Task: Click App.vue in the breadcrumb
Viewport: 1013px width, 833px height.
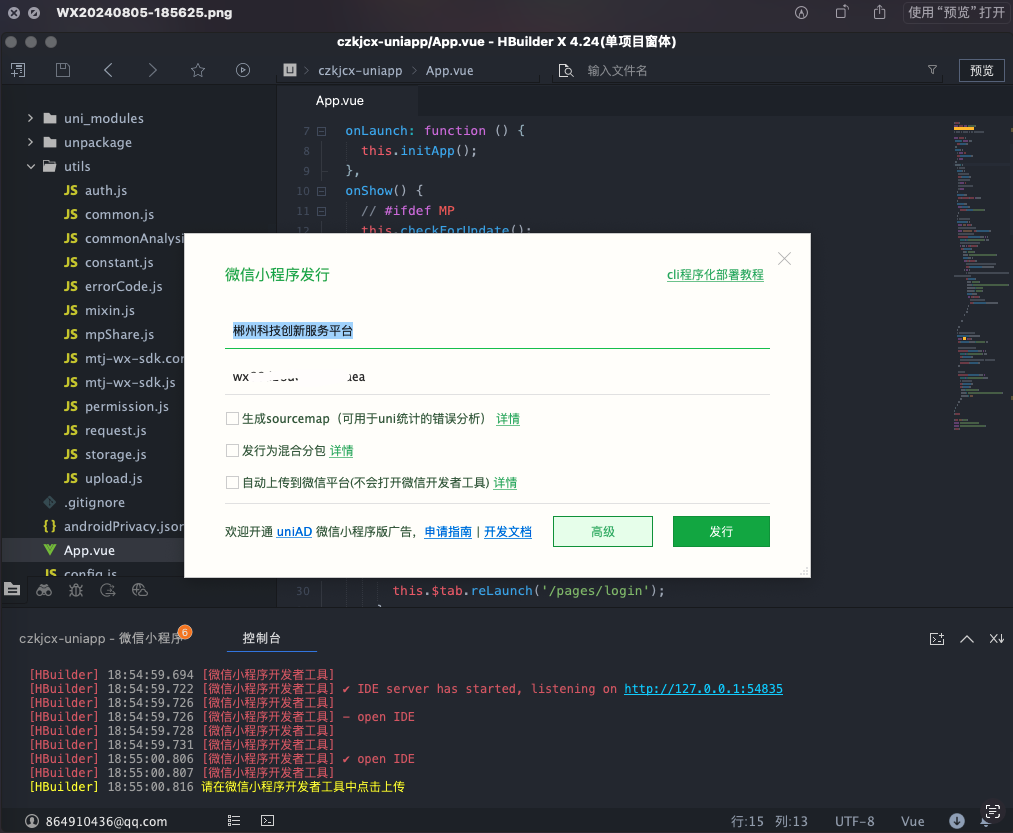Action: click(449, 70)
